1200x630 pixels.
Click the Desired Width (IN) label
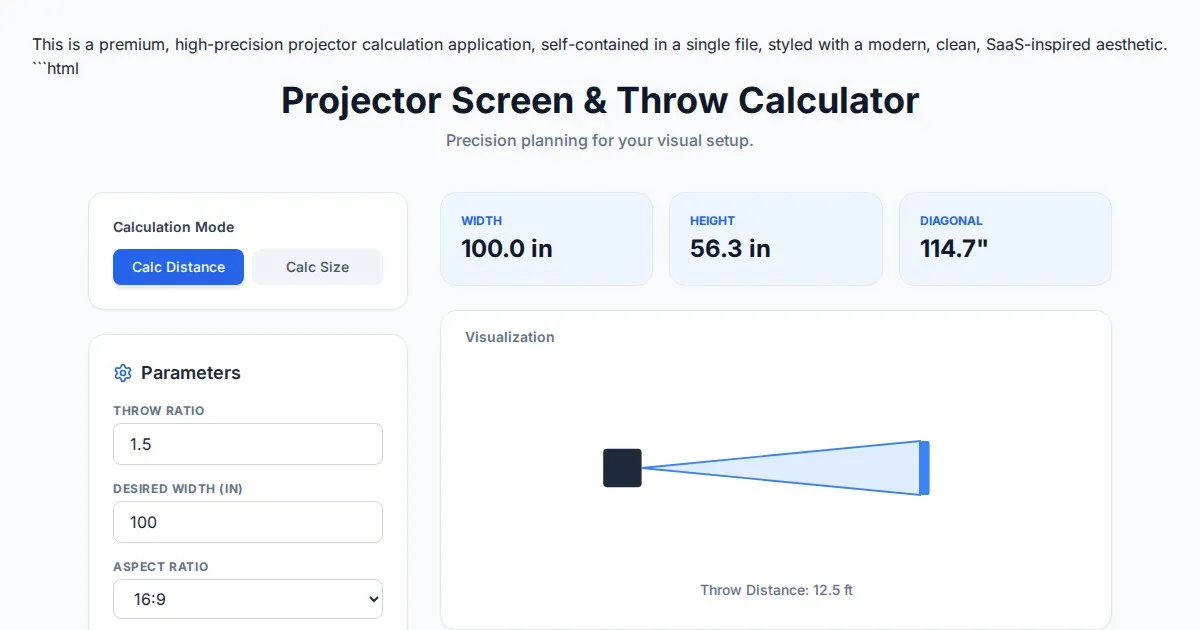coord(178,489)
